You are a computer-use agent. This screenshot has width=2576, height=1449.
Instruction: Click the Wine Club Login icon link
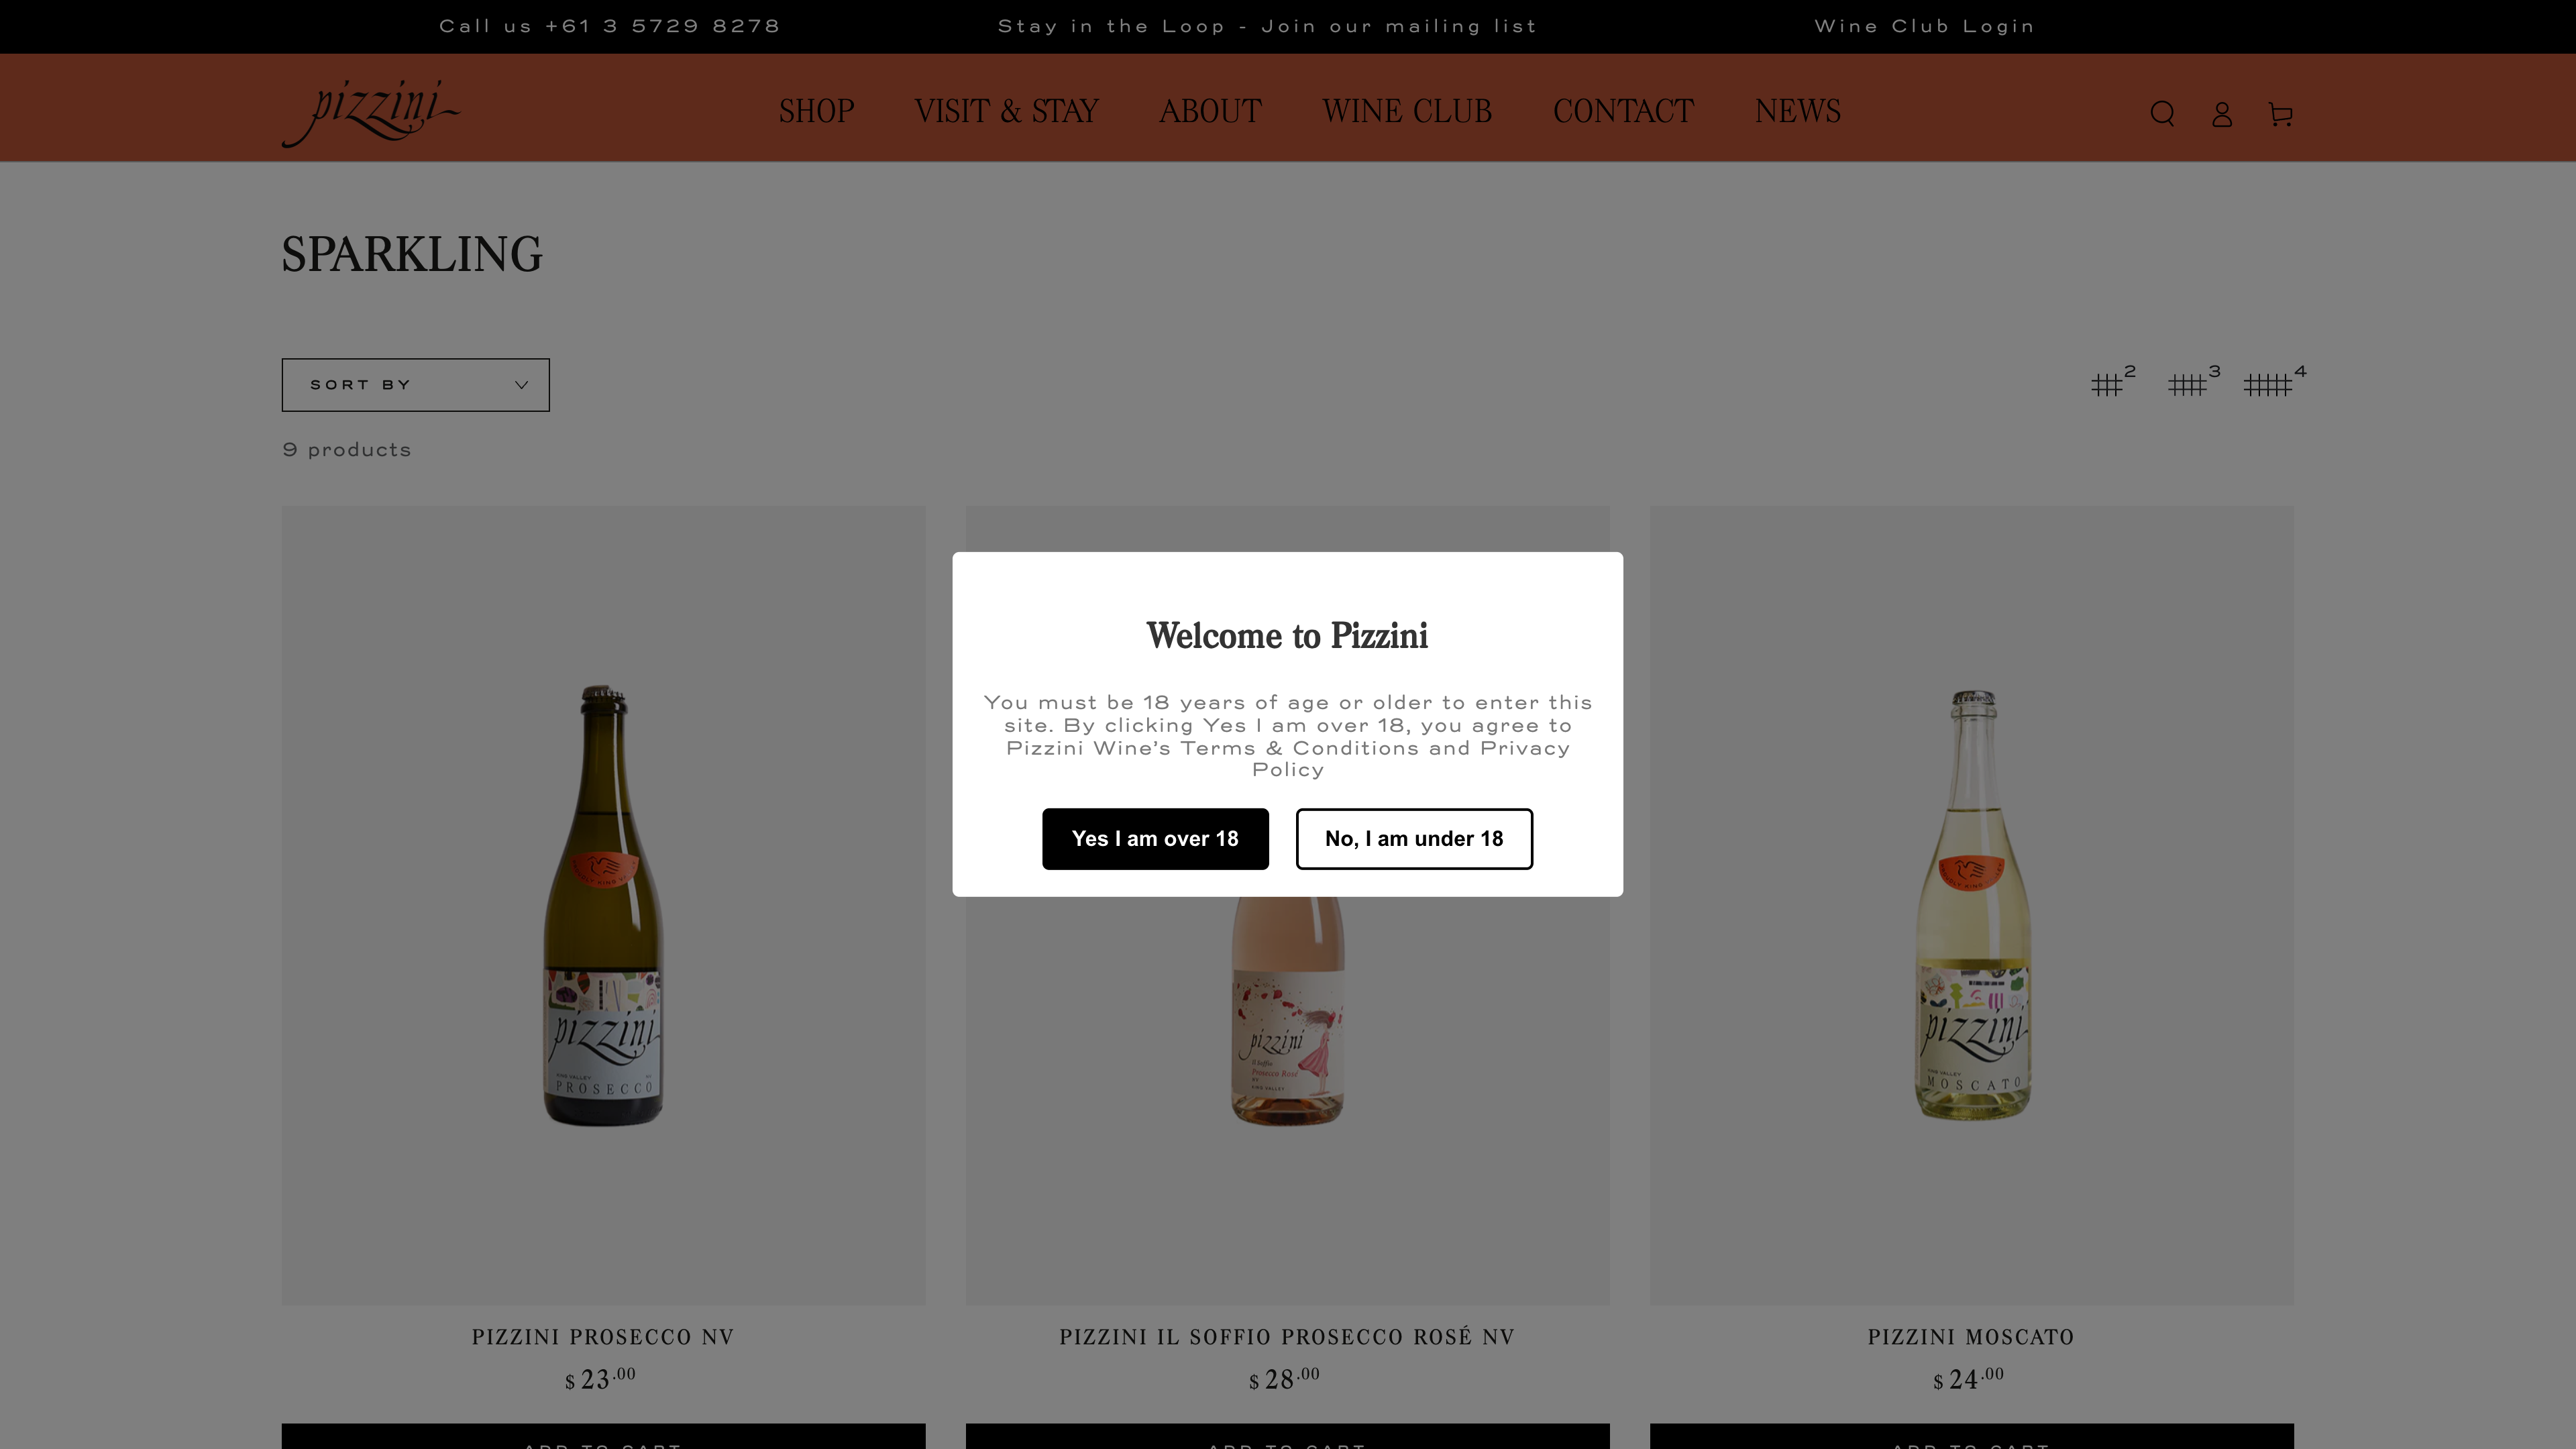(x=1925, y=25)
